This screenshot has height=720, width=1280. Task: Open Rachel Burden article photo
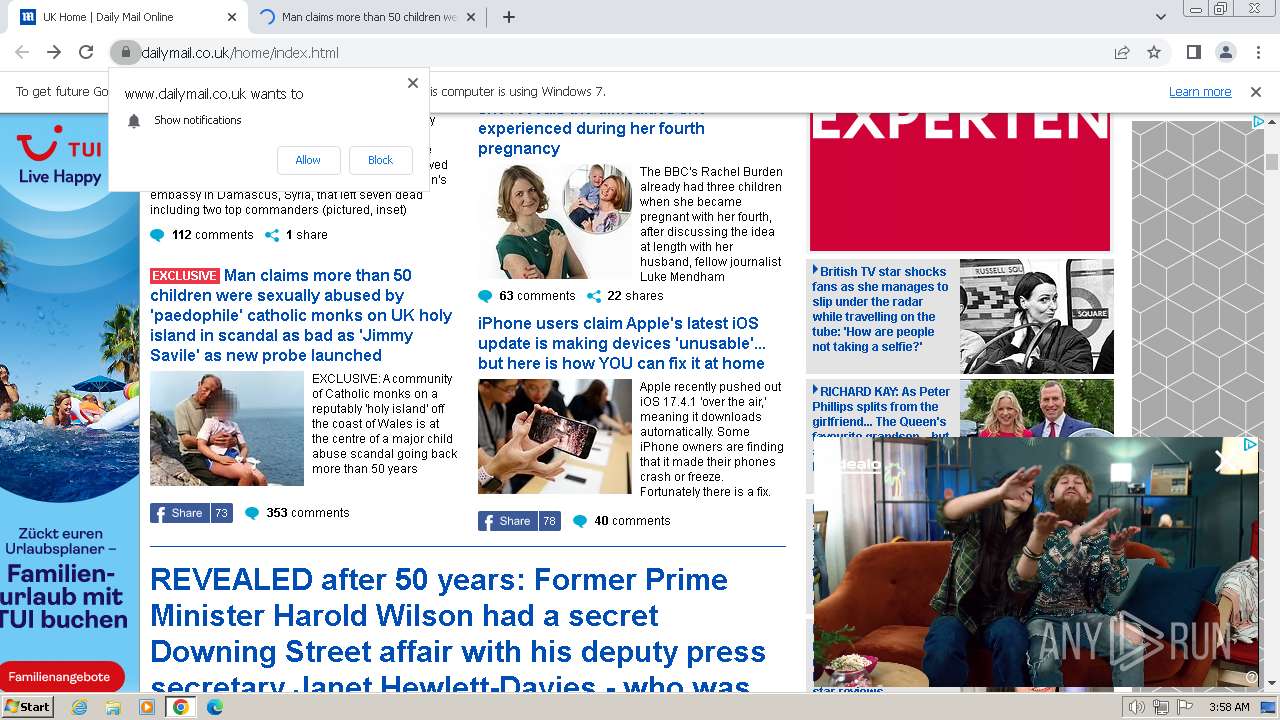point(555,221)
